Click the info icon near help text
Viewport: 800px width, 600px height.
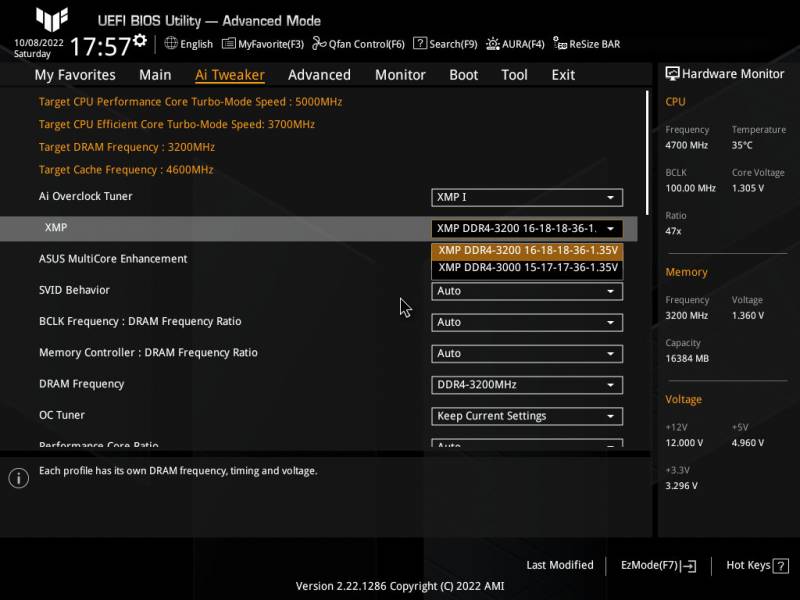click(x=19, y=478)
